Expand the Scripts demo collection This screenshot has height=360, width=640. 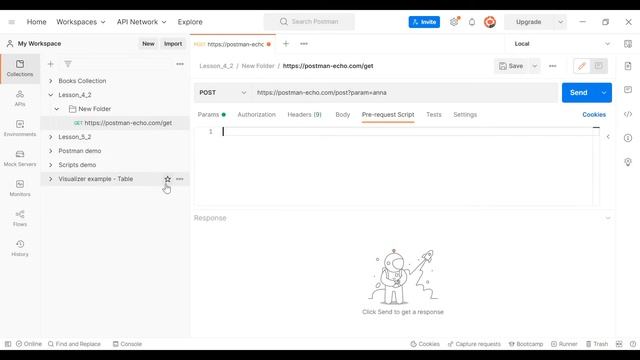(x=51, y=165)
